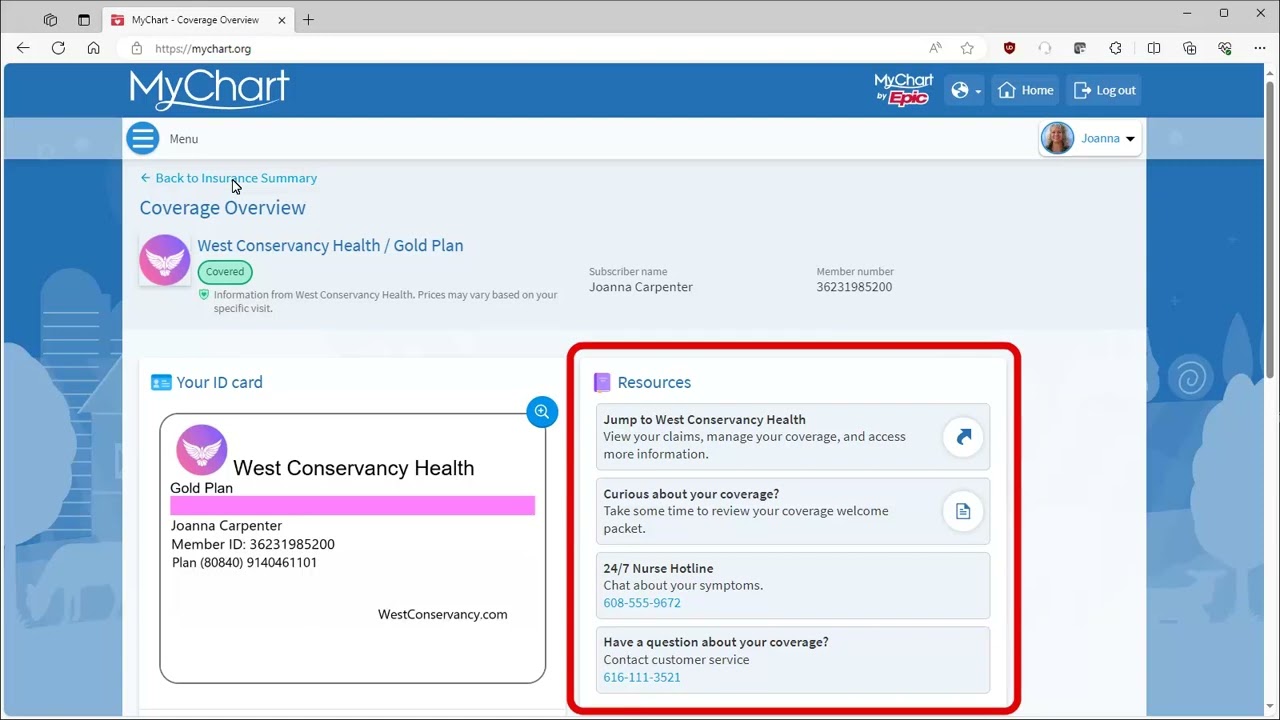The image size is (1280, 720).
Task: Open the Read aloud icon
Action: tap(936, 48)
